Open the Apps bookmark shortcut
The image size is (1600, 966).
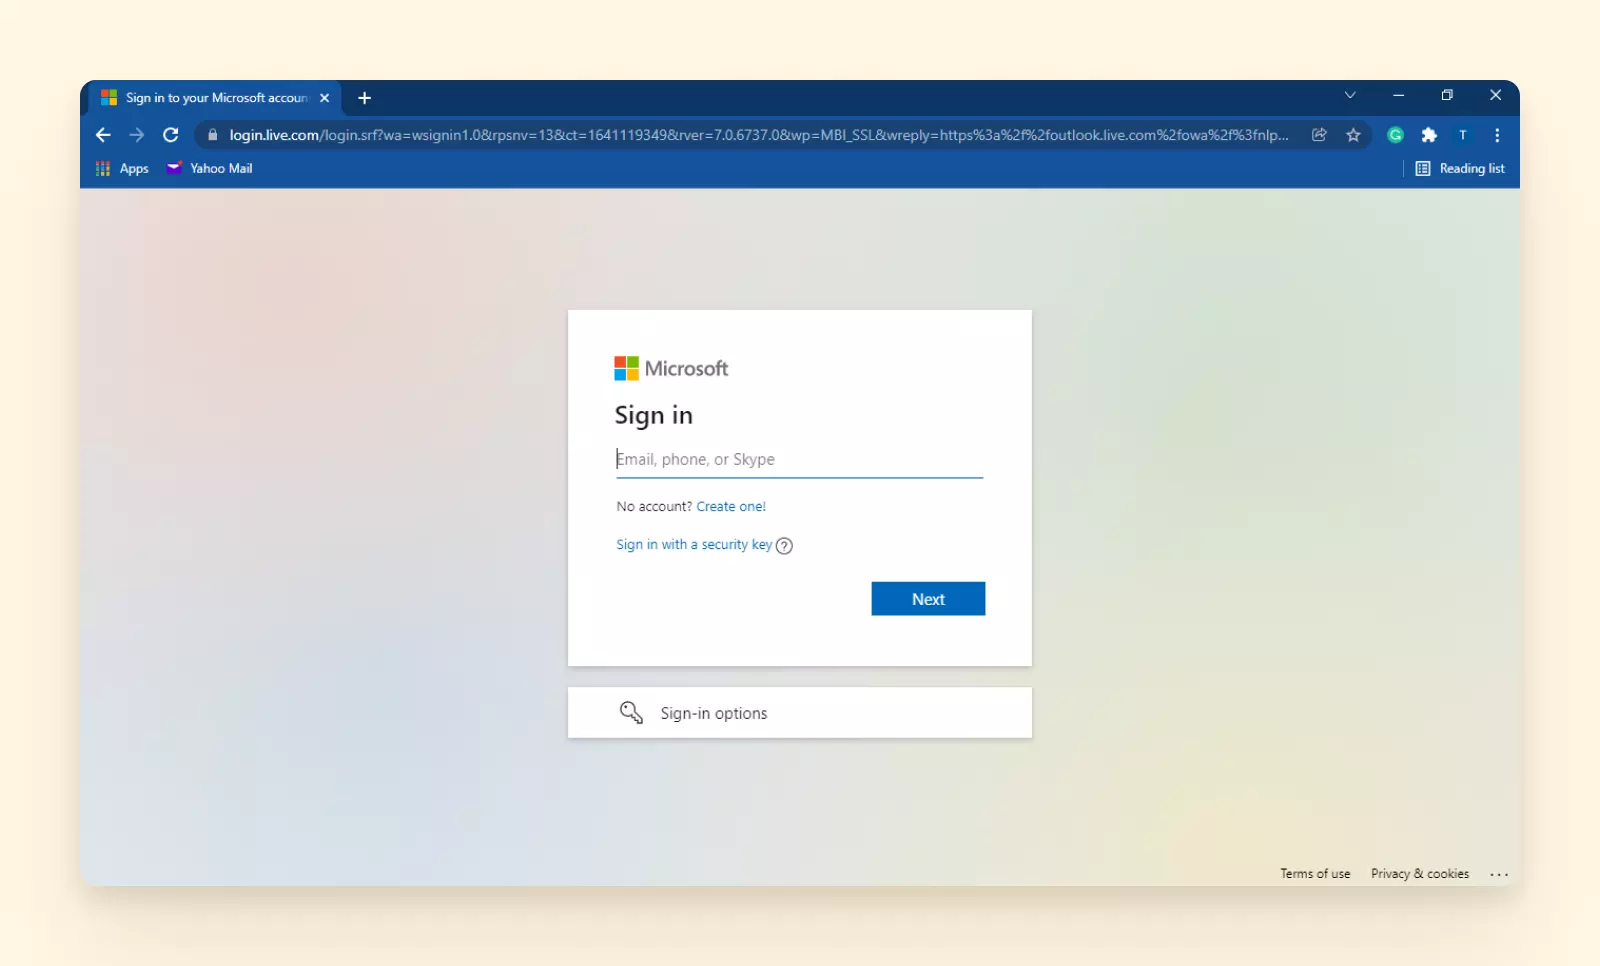click(x=122, y=168)
